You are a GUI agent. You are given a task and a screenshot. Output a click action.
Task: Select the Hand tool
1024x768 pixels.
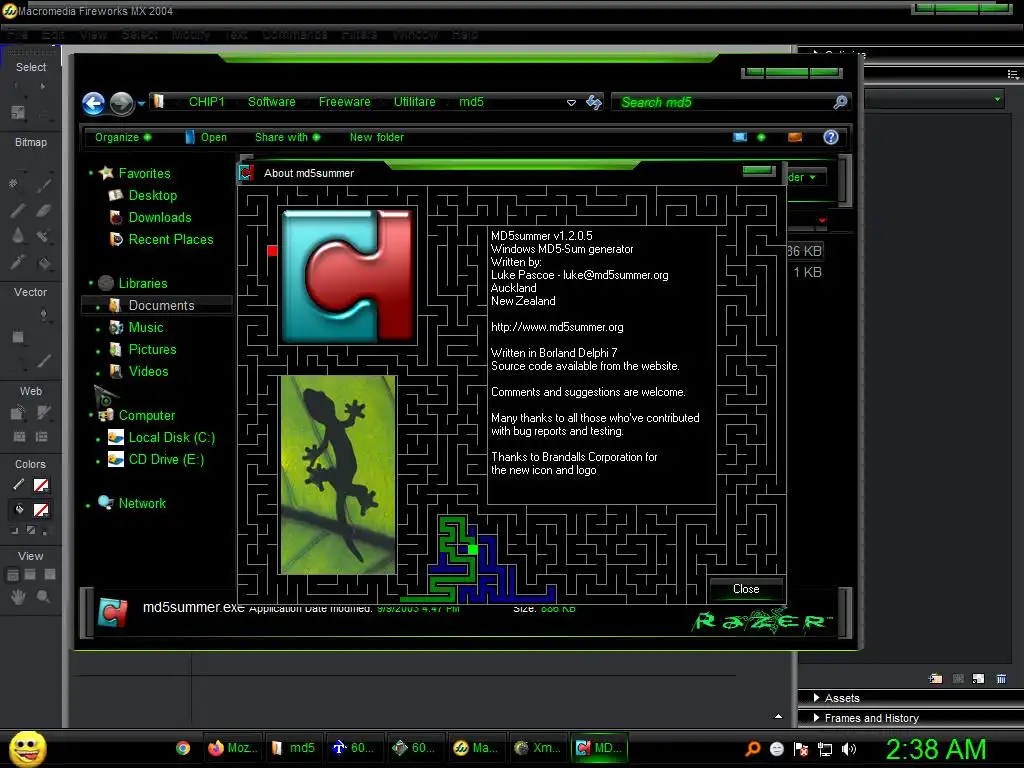(x=18, y=596)
